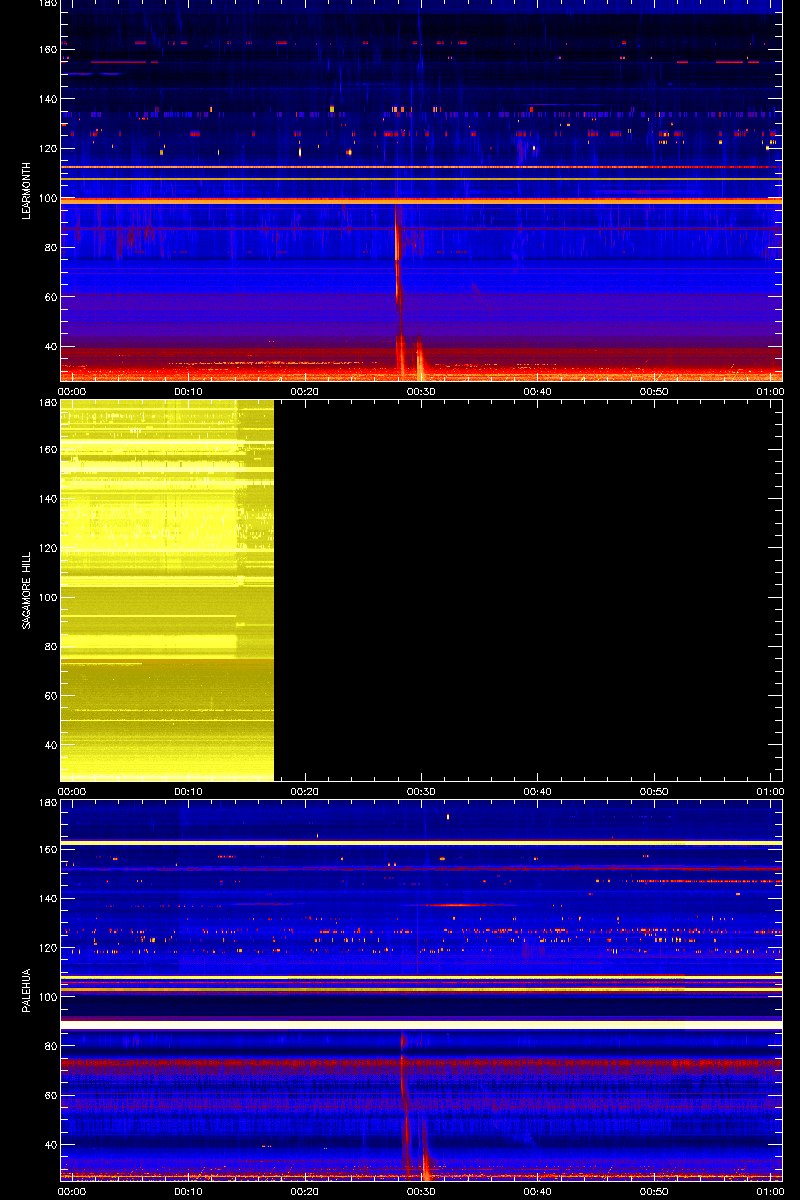Select the 120 frequency tick in Palehua panel

47,948
